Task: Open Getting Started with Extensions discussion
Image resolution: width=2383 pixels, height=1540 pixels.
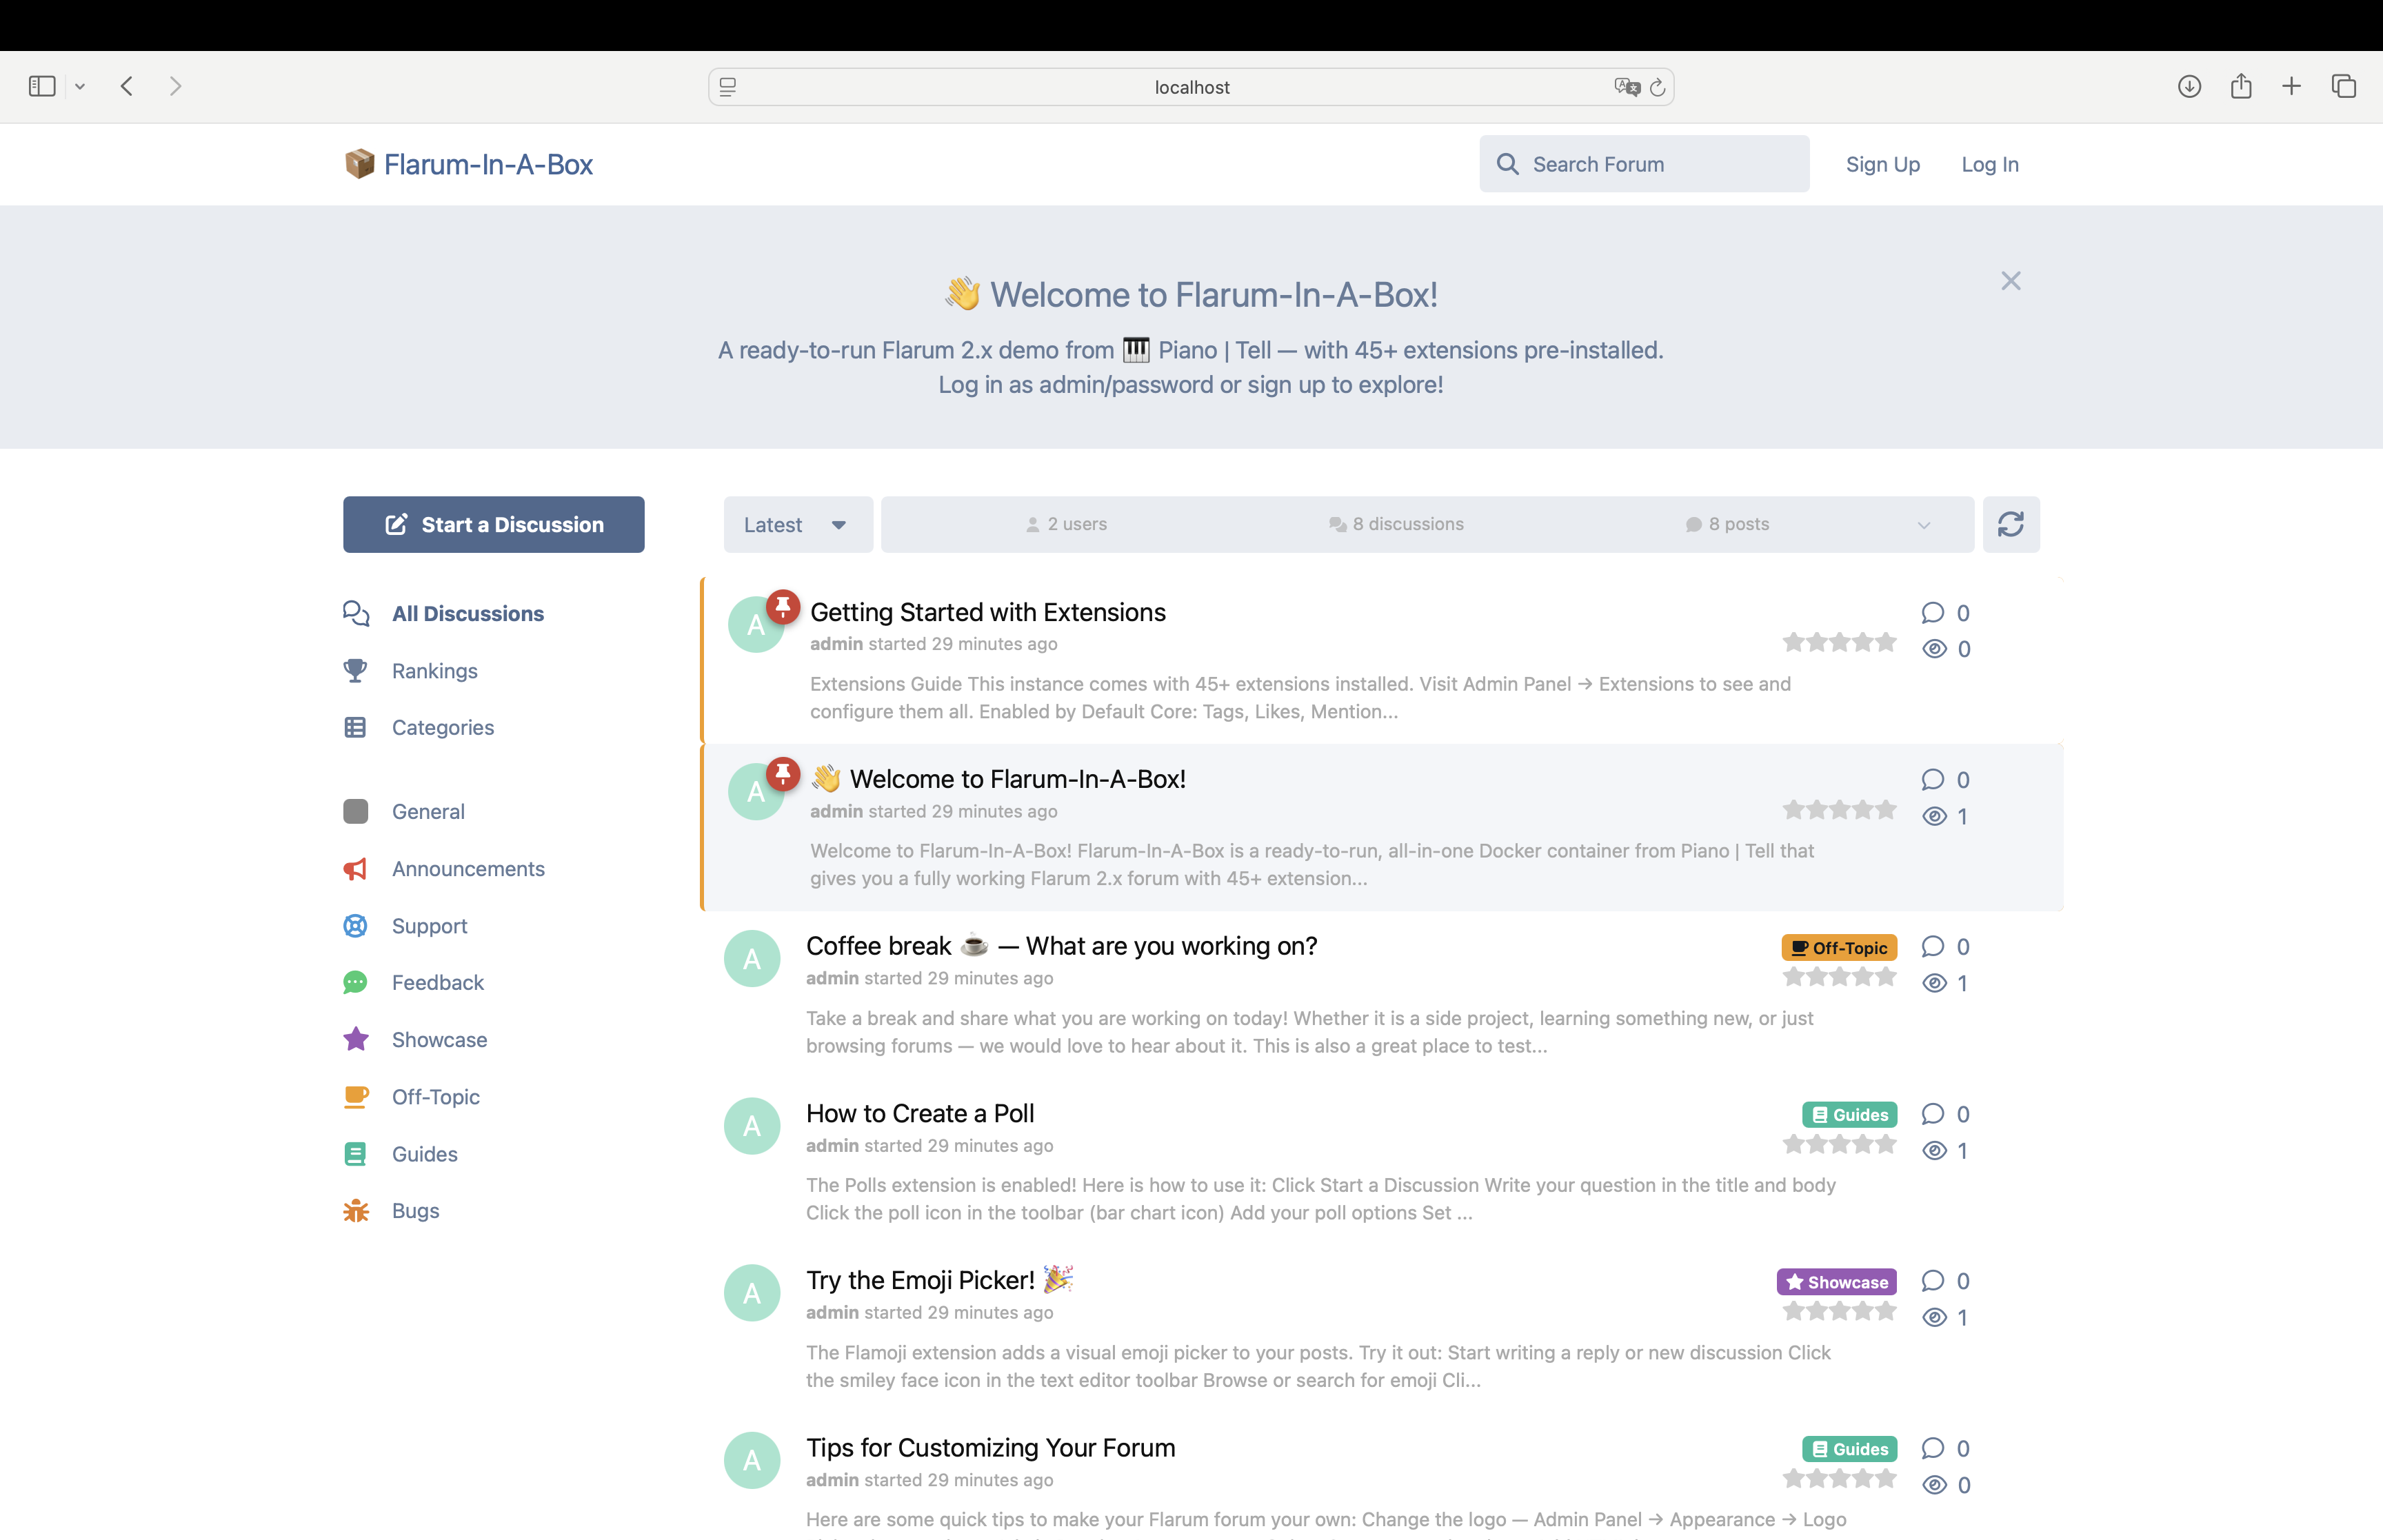Action: [x=988, y=612]
